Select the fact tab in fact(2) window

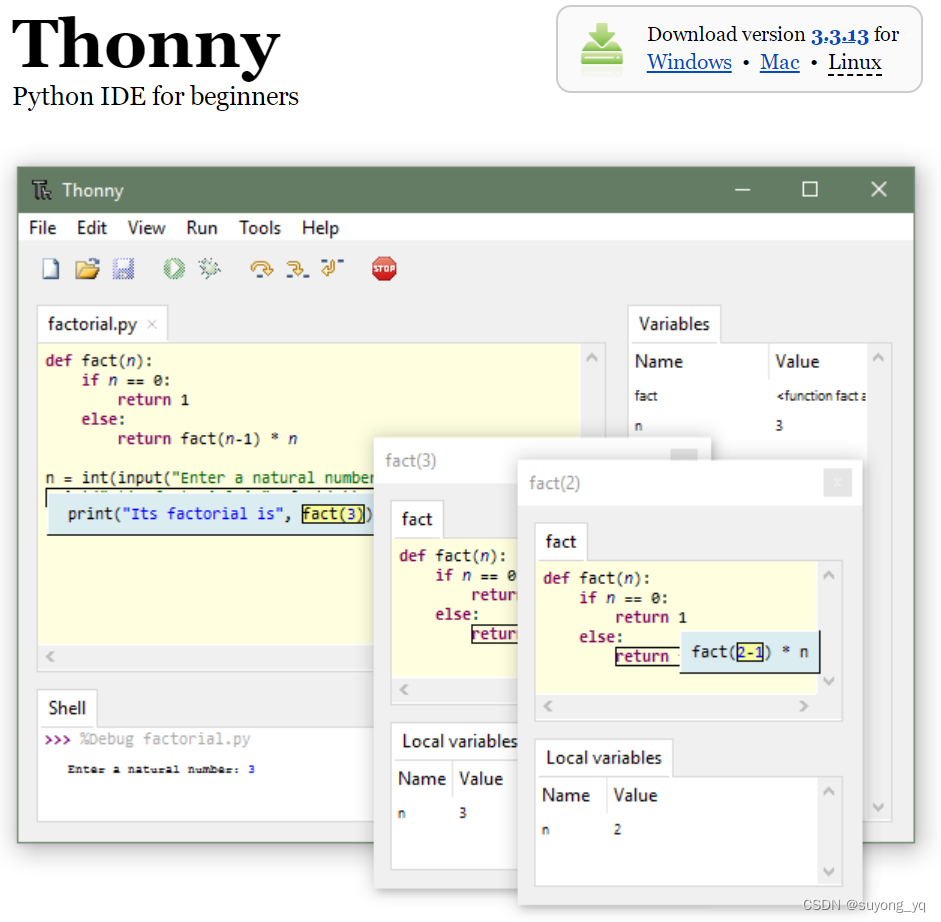(561, 542)
